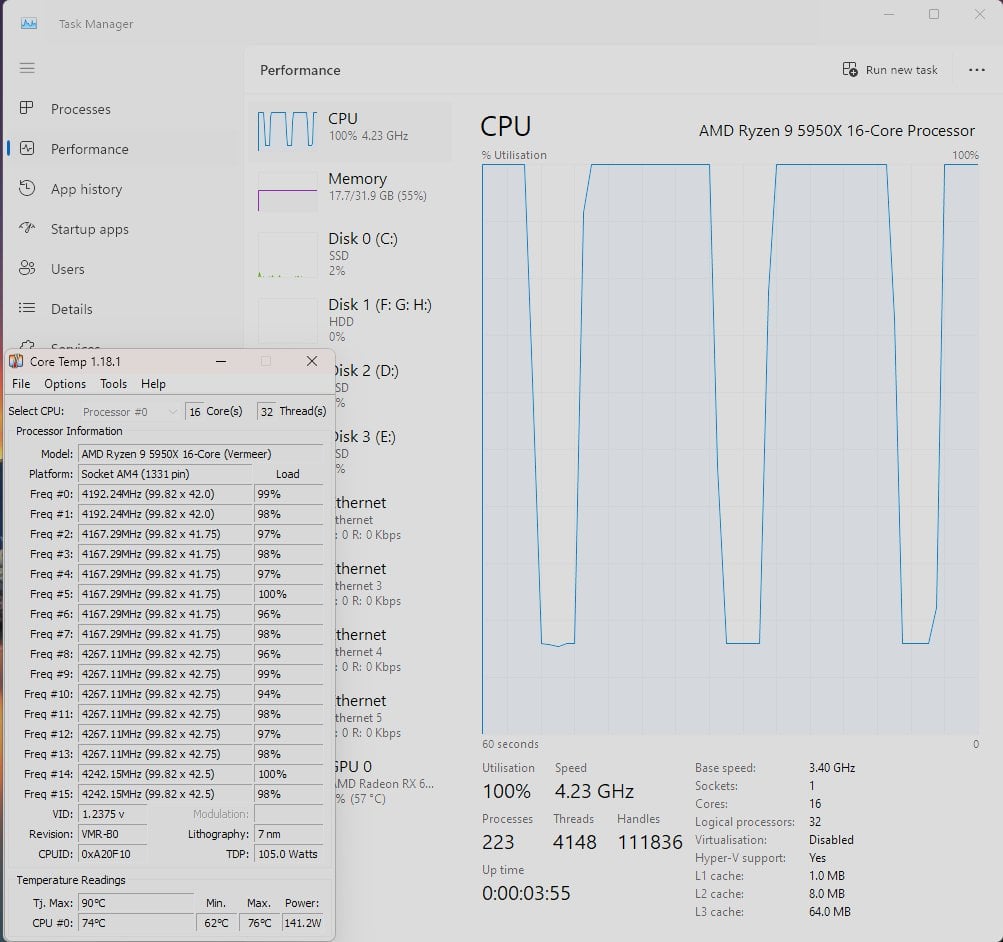This screenshot has height=942, width=1003.
Task: Click the AMD Ryzen 9 5950X processor title
Action: tap(837, 130)
